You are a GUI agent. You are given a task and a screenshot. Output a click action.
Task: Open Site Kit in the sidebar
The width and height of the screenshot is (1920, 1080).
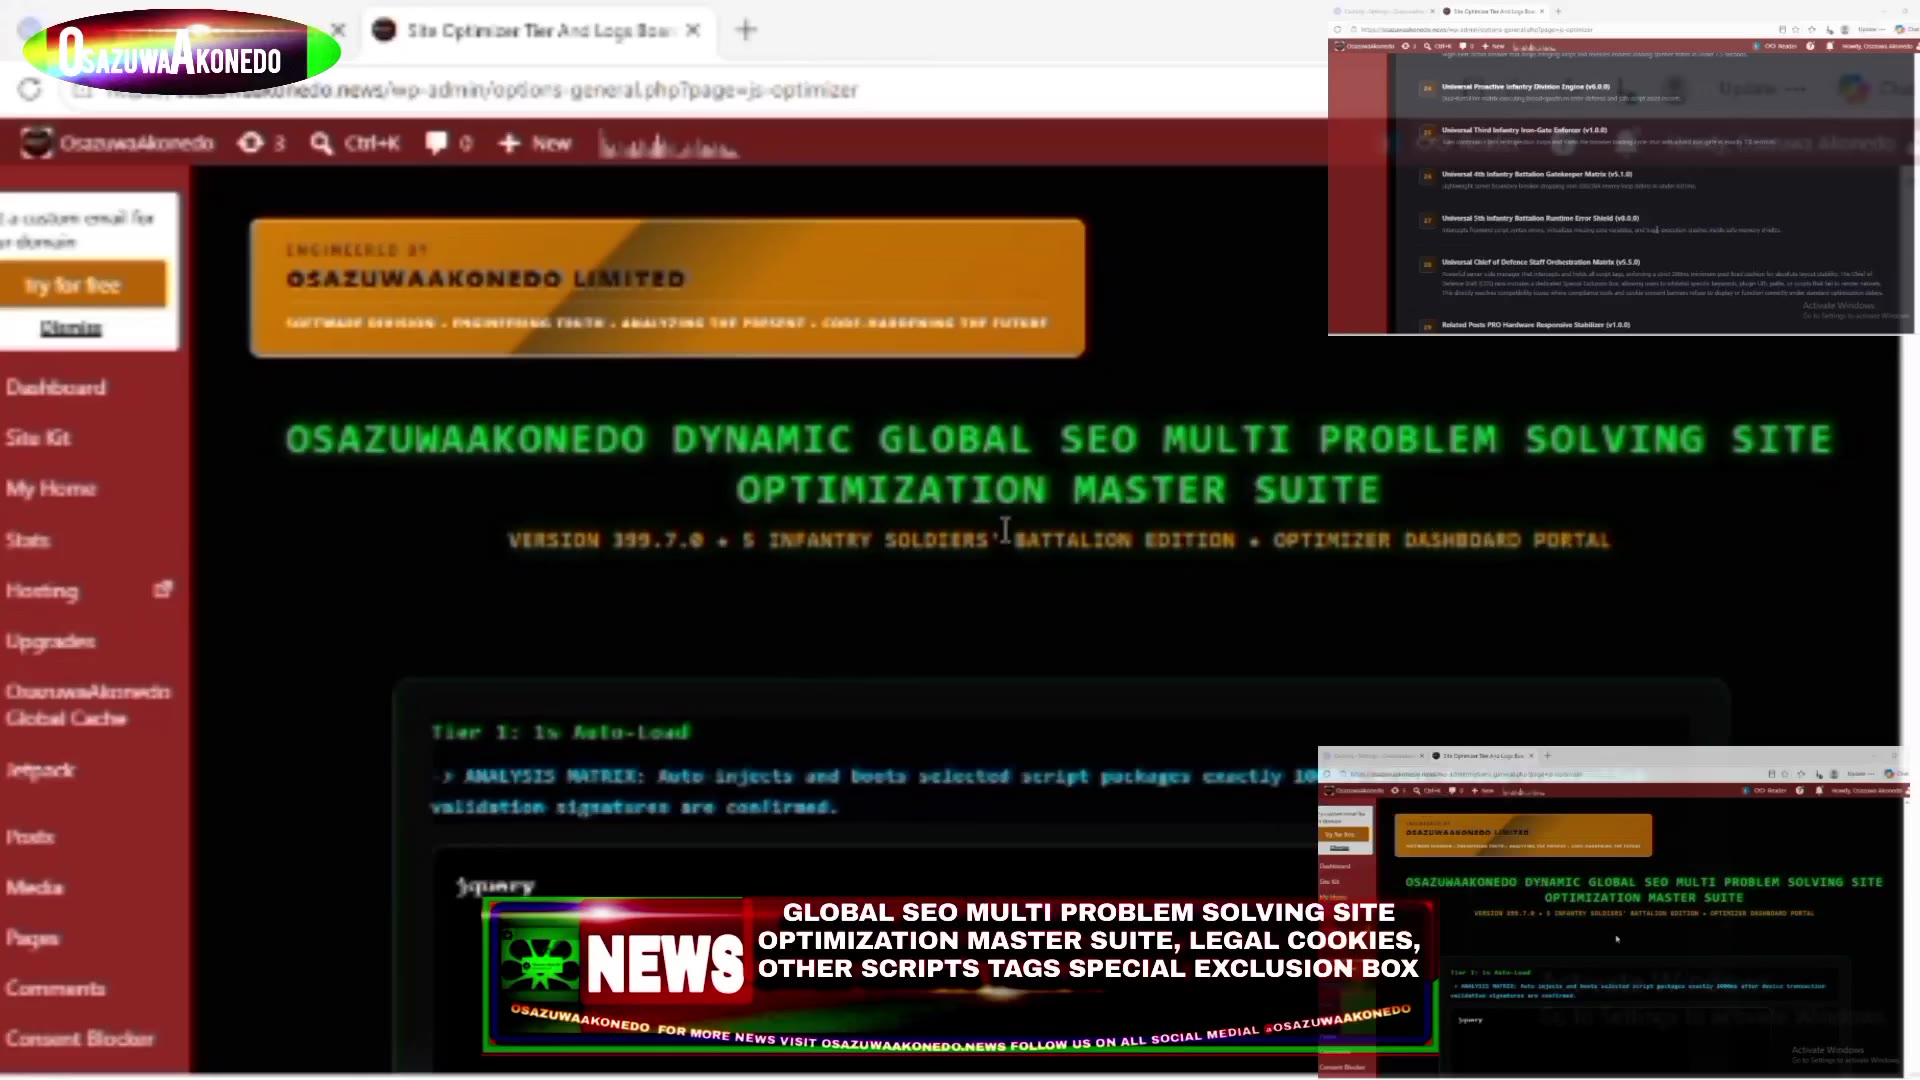click(38, 438)
